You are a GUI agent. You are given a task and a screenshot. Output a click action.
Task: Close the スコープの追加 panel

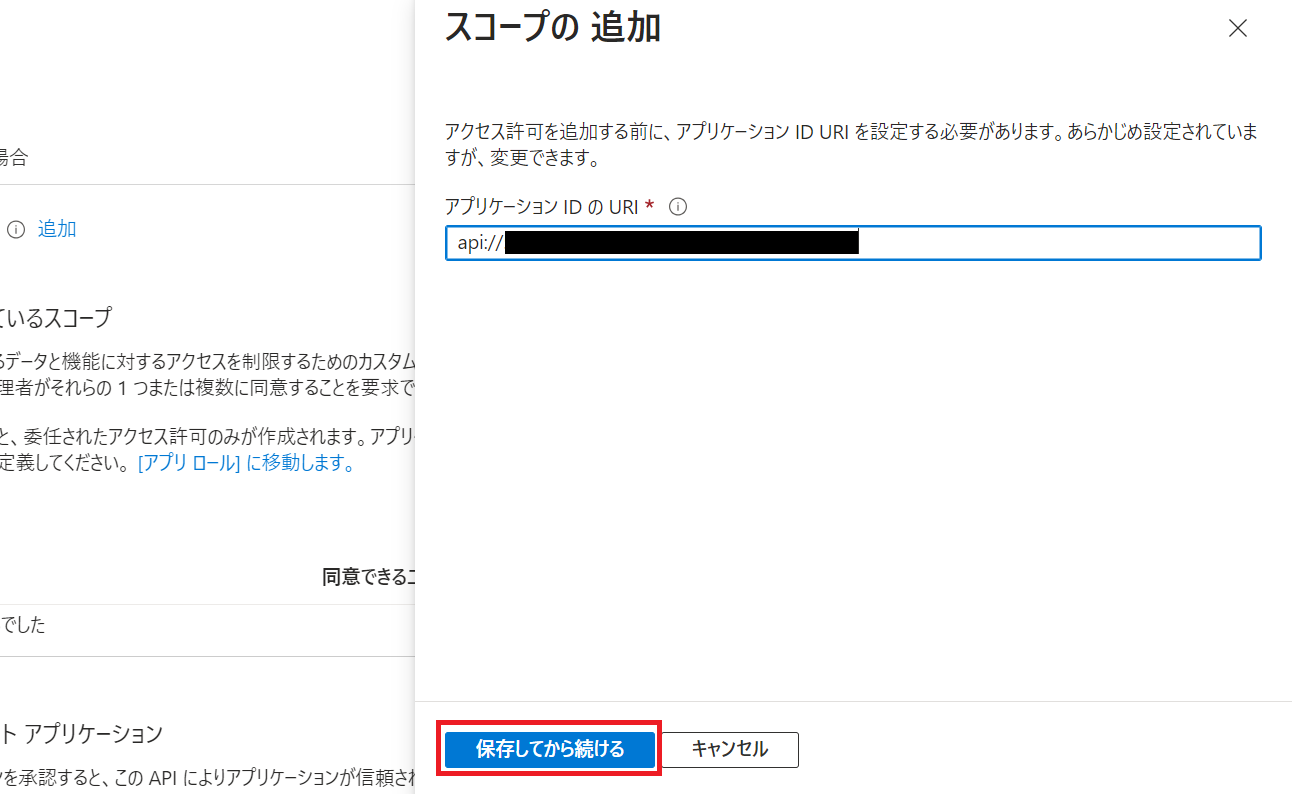coord(1238,28)
